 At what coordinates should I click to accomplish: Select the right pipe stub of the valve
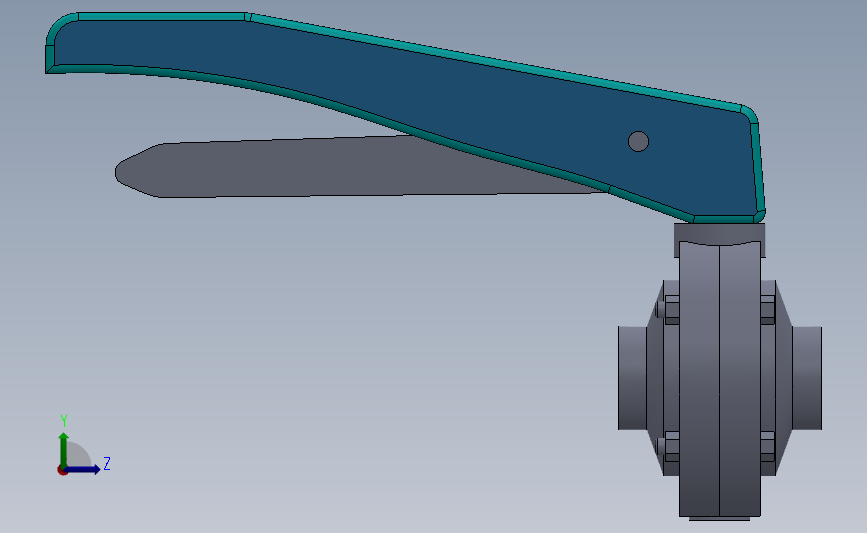coord(807,378)
